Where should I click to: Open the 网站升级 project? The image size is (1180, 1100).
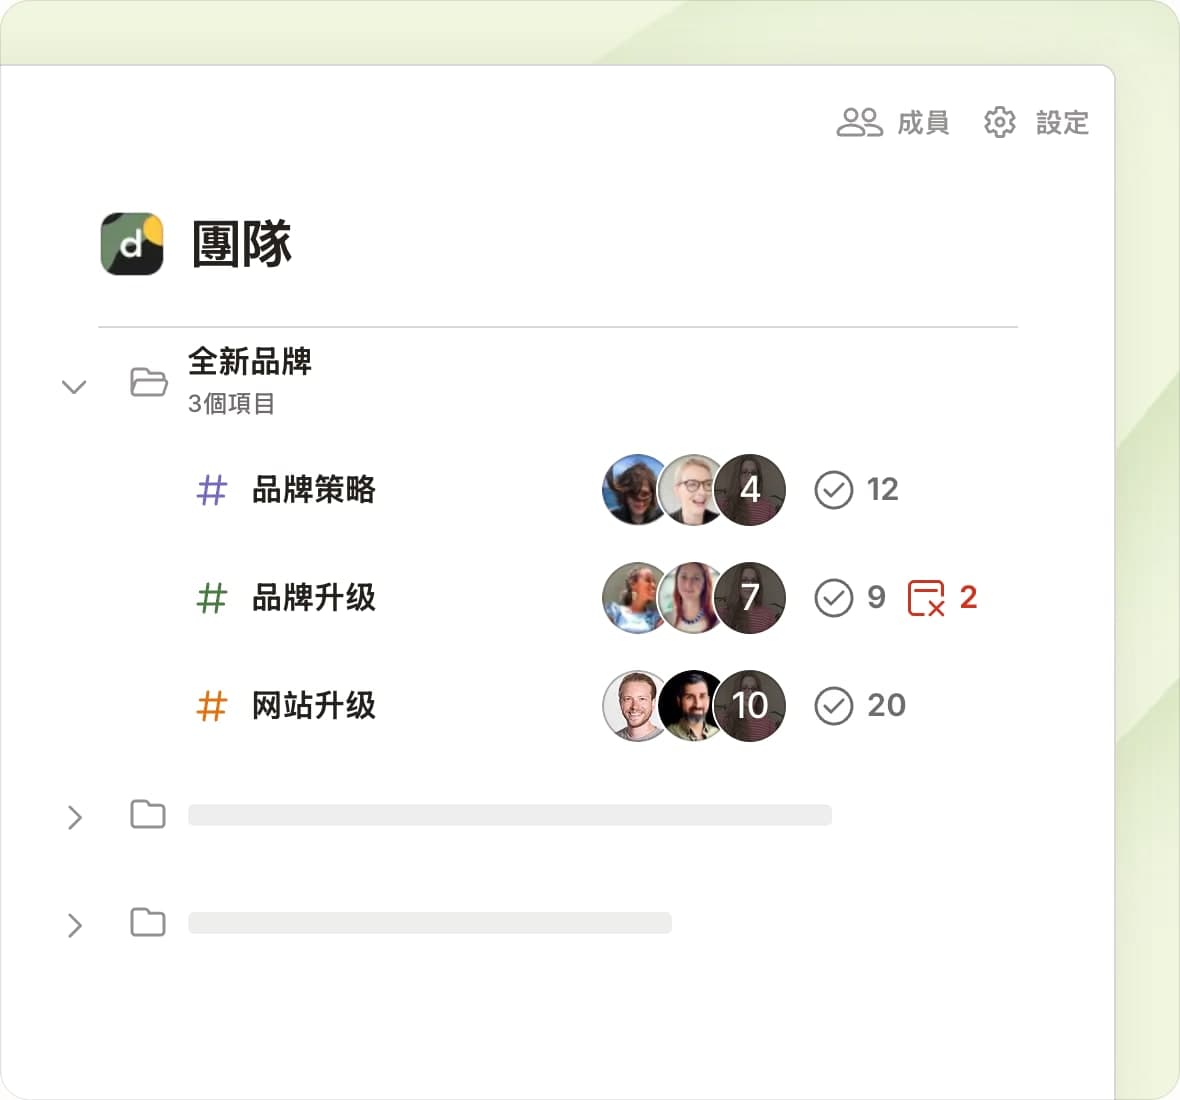click(313, 706)
